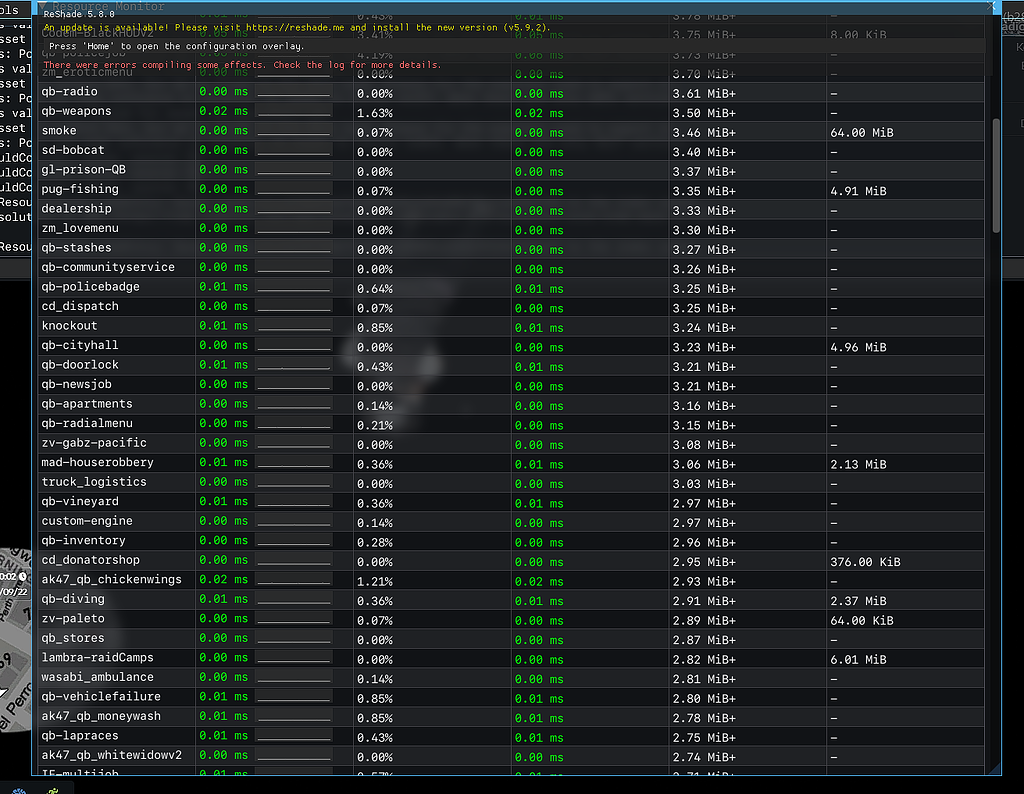Viewport: 1024px width, 794px height.
Task: Click the mad-houserobbery resource name
Action: coord(97,462)
